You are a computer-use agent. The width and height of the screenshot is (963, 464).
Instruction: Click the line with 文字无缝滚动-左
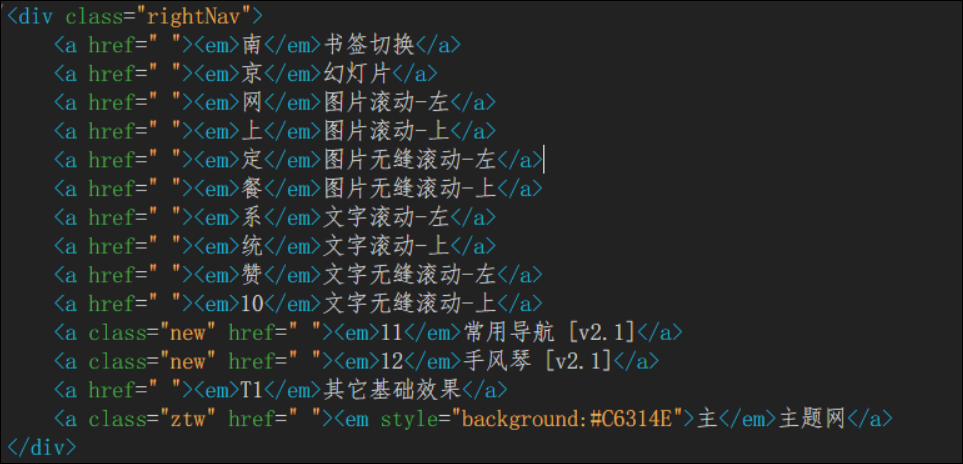coord(298,275)
